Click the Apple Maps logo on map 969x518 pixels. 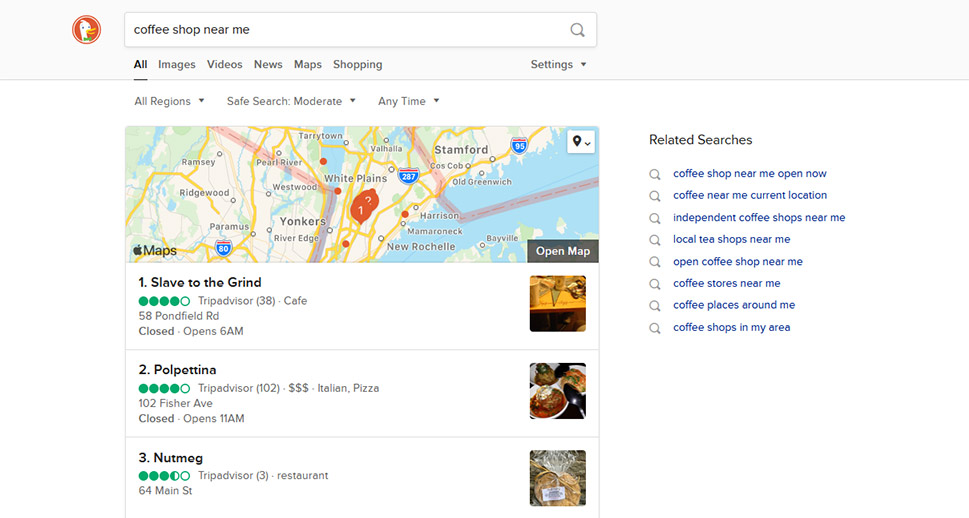pyautogui.click(x=154, y=250)
